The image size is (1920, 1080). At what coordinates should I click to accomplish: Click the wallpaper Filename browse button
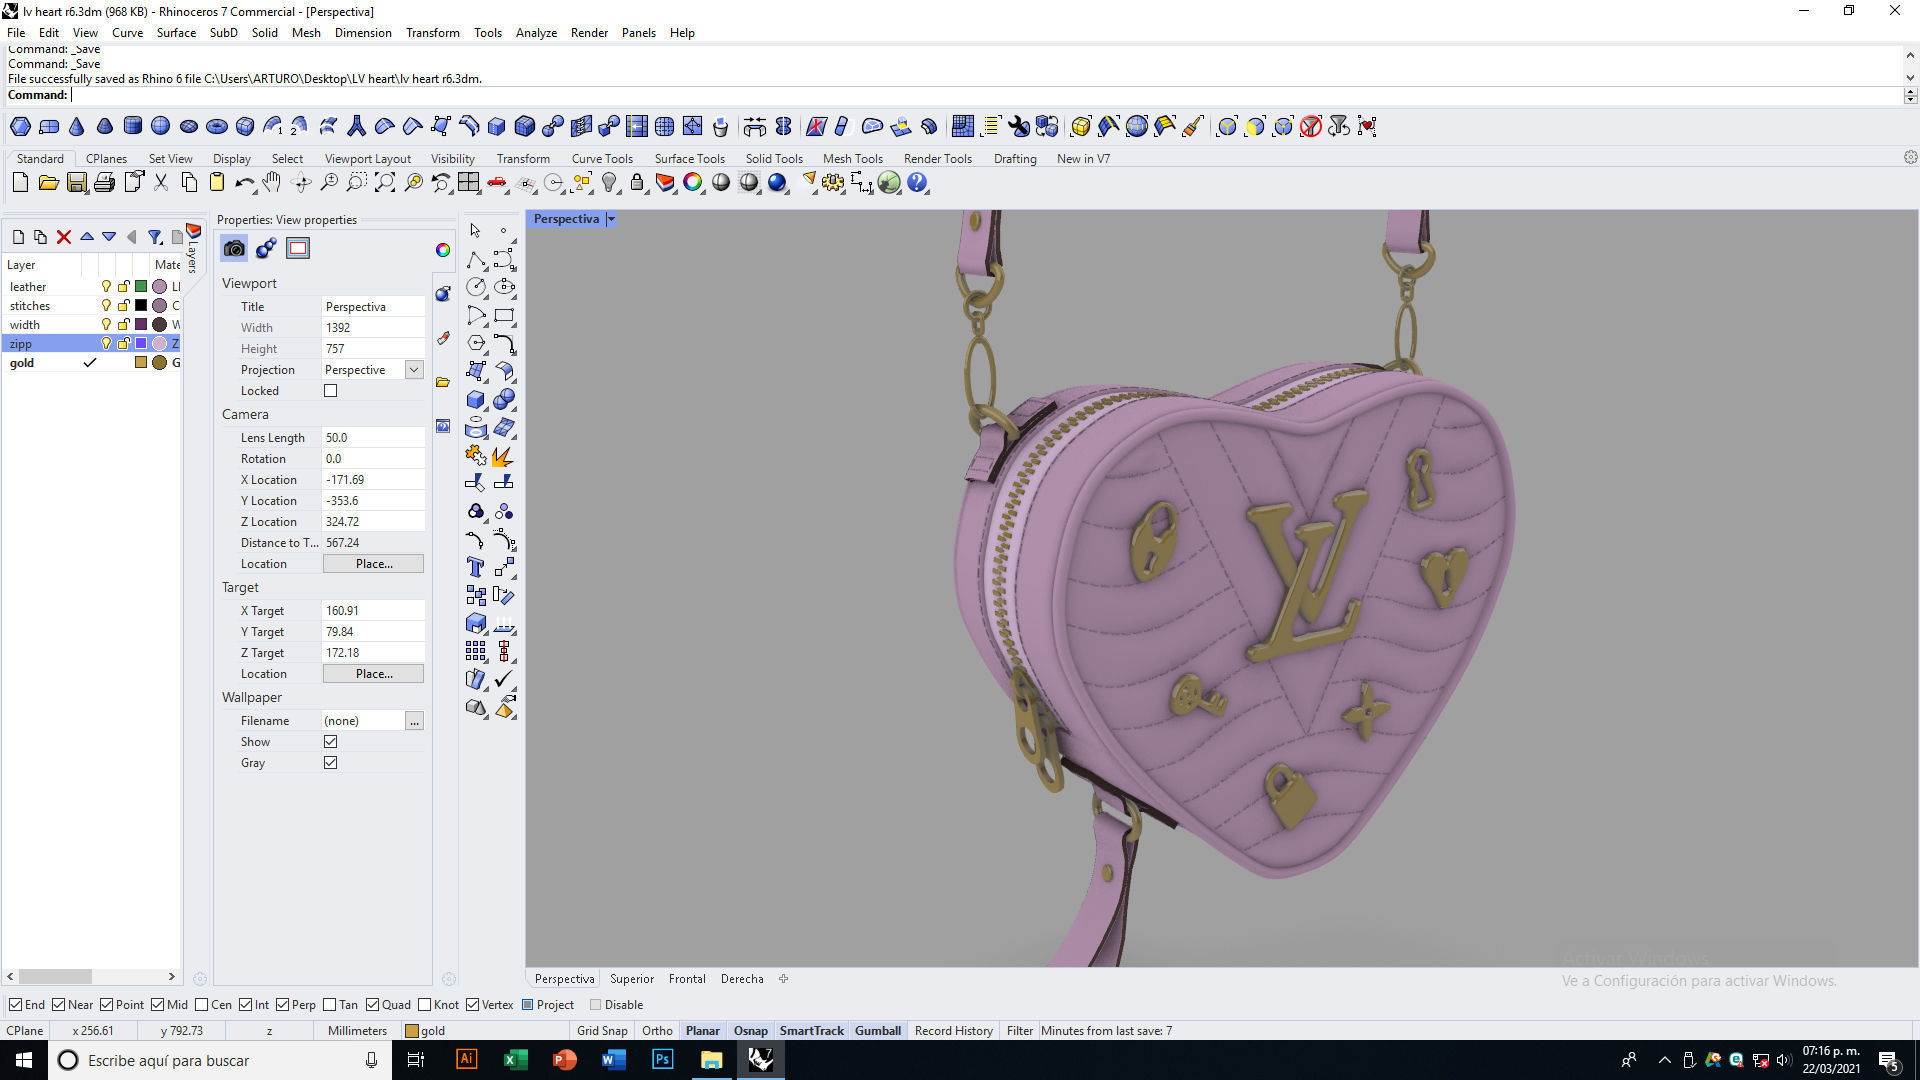pyautogui.click(x=414, y=721)
